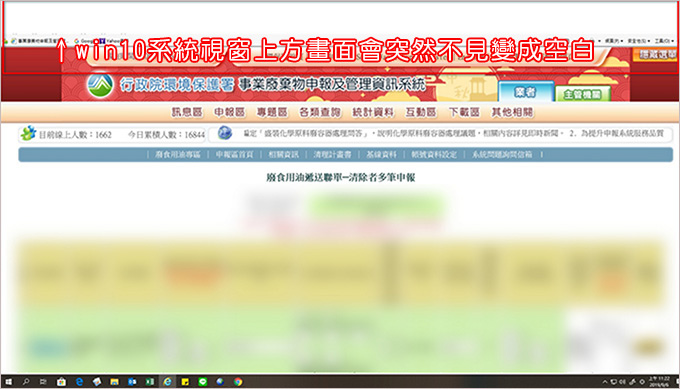Show hidden system tray icons

[605, 382]
